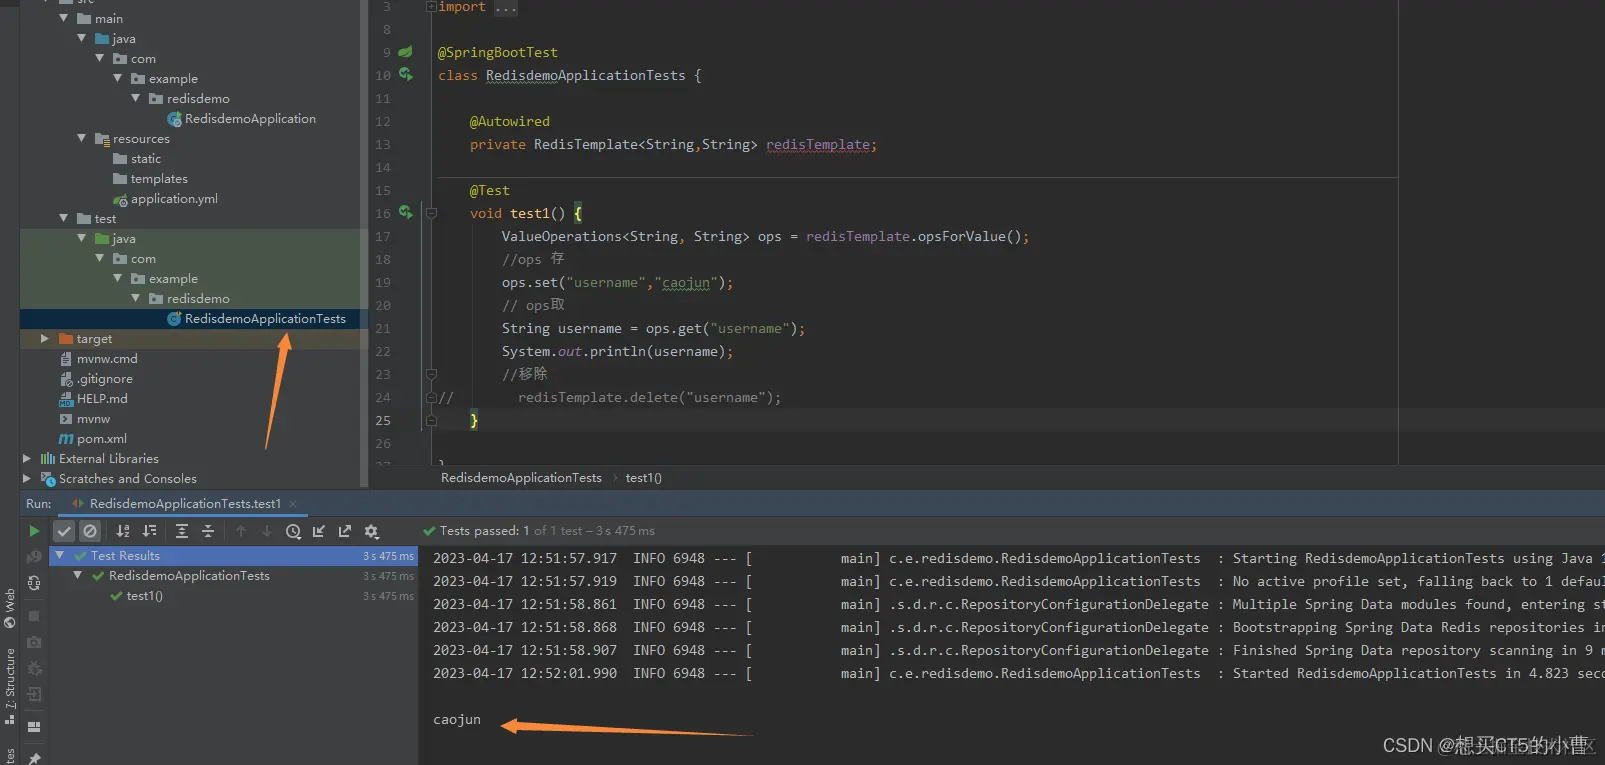Go to next failed test arrow

pyautogui.click(x=267, y=531)
